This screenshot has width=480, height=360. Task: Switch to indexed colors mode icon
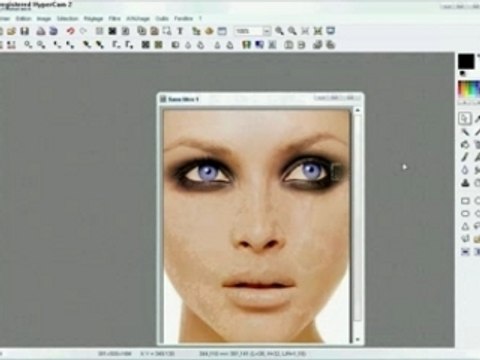[x=112, y=31]
